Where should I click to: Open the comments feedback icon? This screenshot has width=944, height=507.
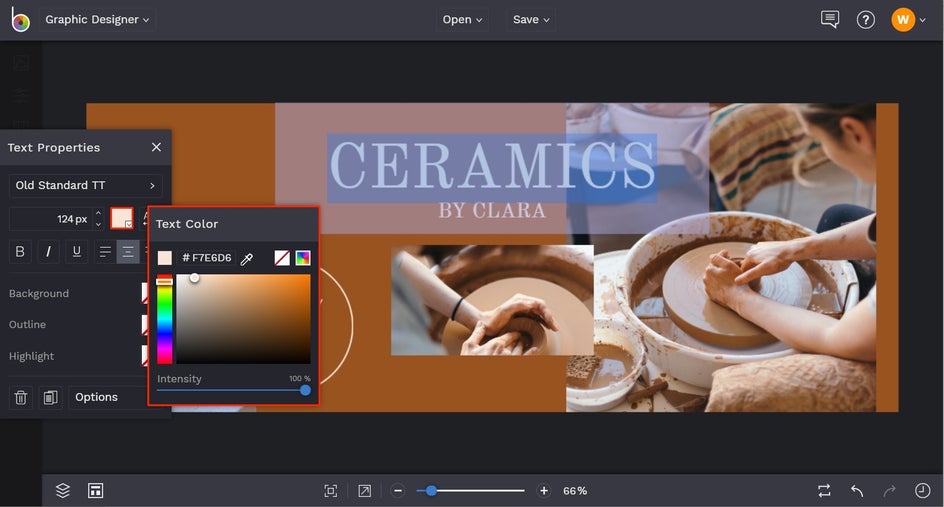[829, 20]
